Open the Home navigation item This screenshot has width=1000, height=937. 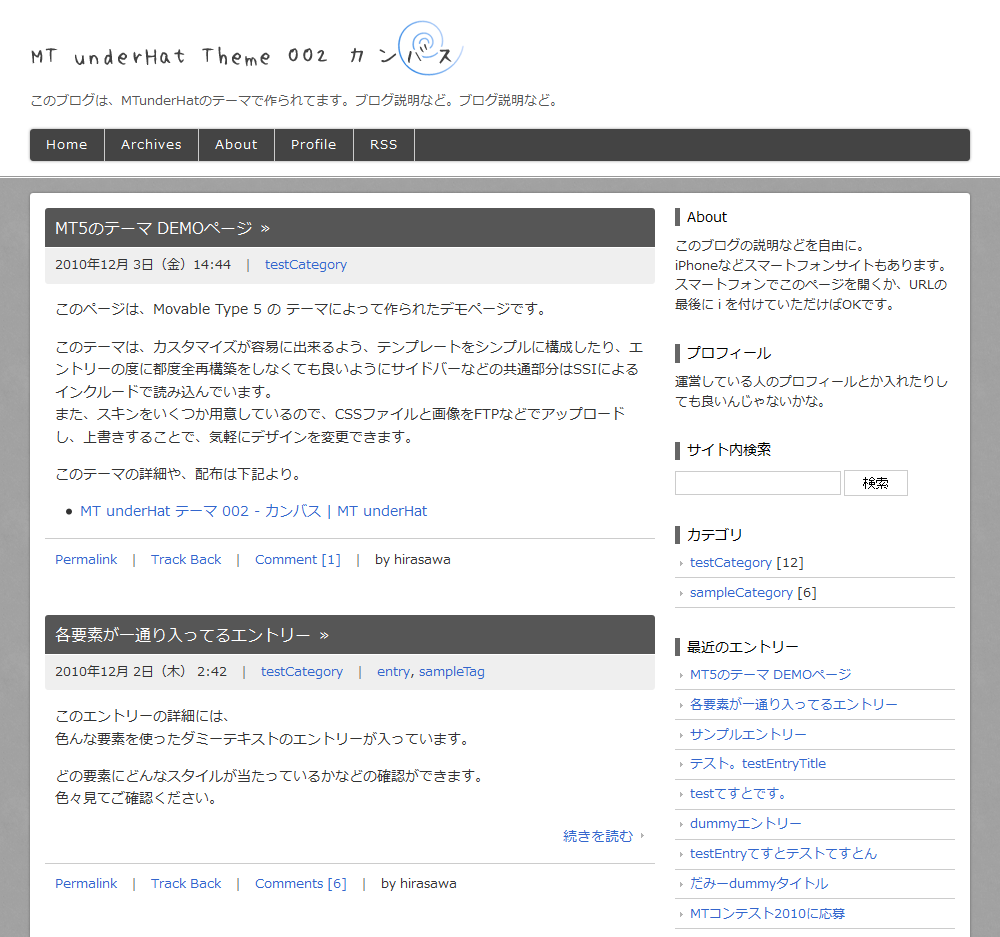(x=67, y=145)
